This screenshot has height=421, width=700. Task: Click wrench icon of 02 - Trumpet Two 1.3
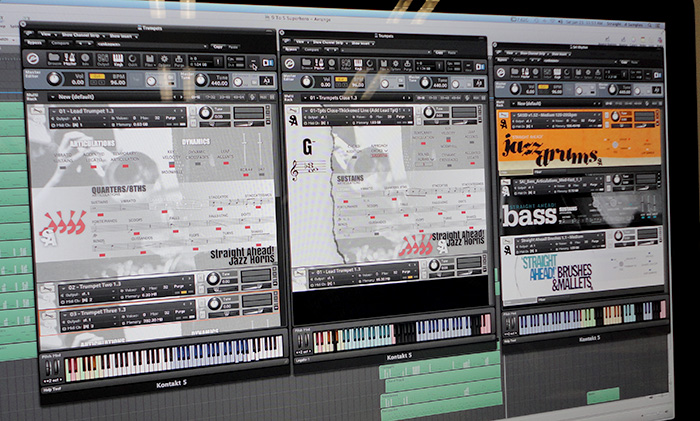point(47,289)
